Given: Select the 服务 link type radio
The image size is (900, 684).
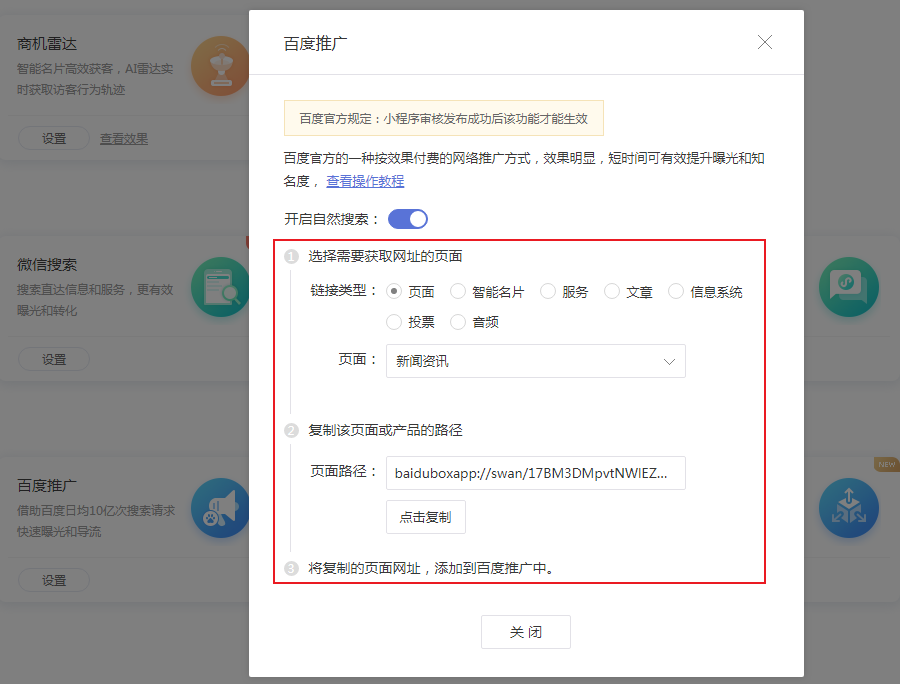Looking at the screenshot, I should (548, 292).
